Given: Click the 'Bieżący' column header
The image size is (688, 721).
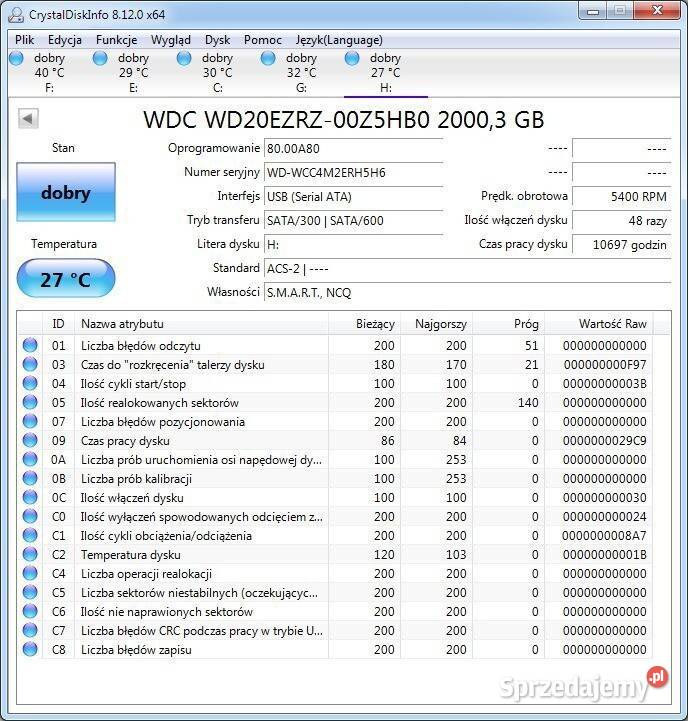Looking at the screenshot, I should 365,324.
